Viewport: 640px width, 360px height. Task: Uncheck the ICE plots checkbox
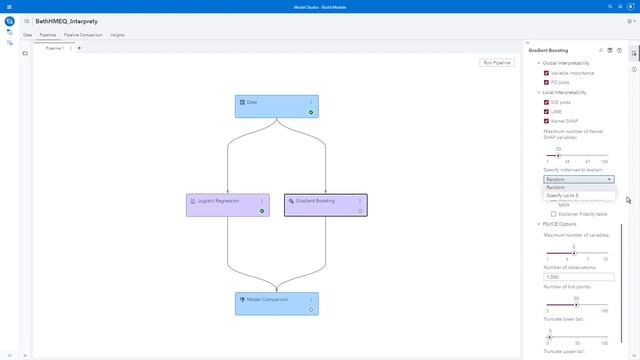[546, 102]
